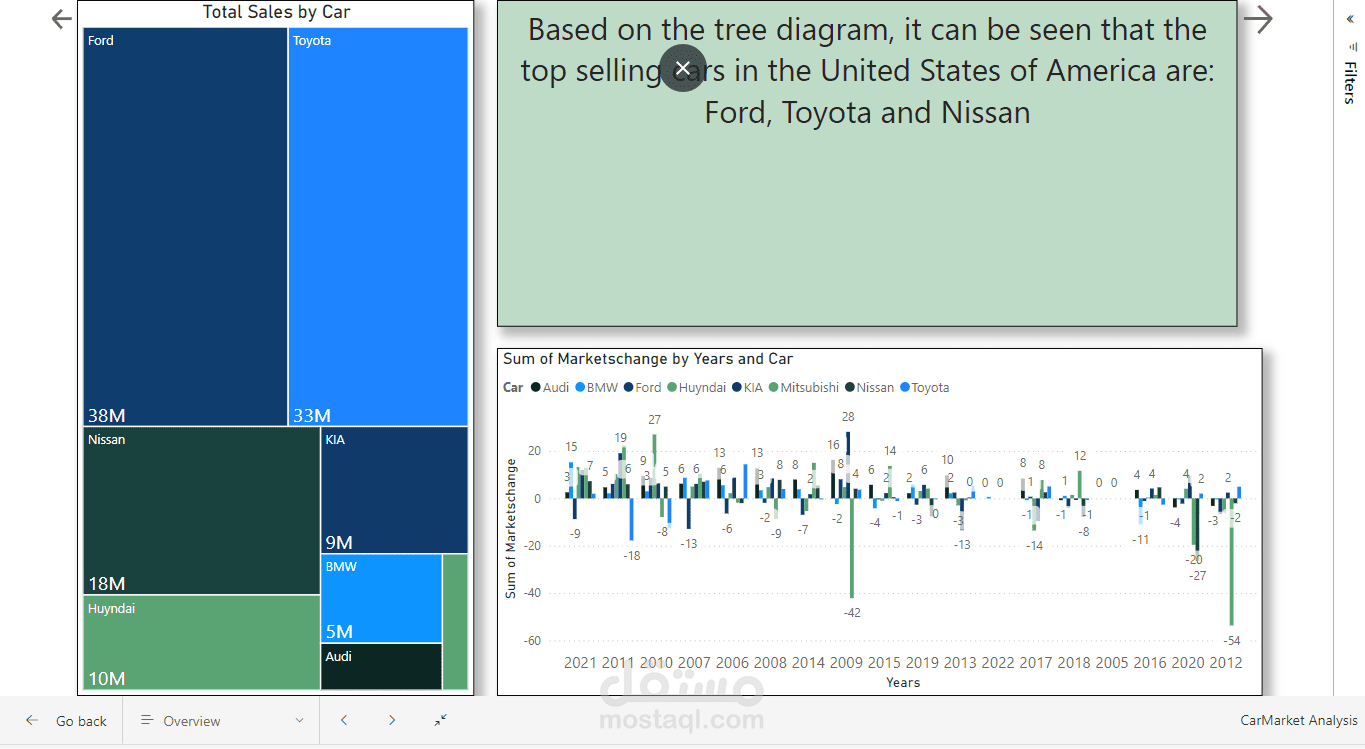The width and height of the screenshot is (1365, 749).
Task: Click the Total Sales by Car title
Action: tap(277, 12)
